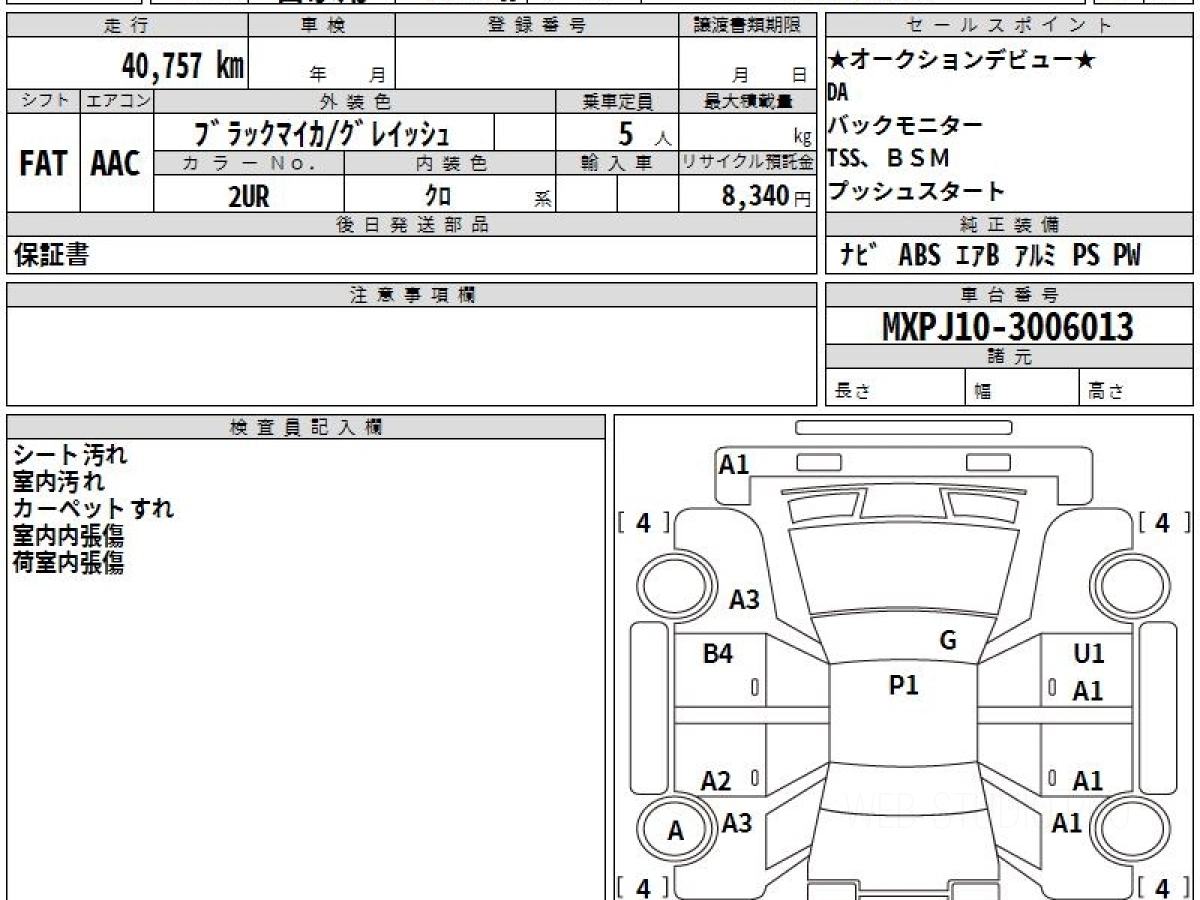Select the カラーNo. header
Screen dimensions: 1200x900
pyautogui.click(x=249, y=163)
